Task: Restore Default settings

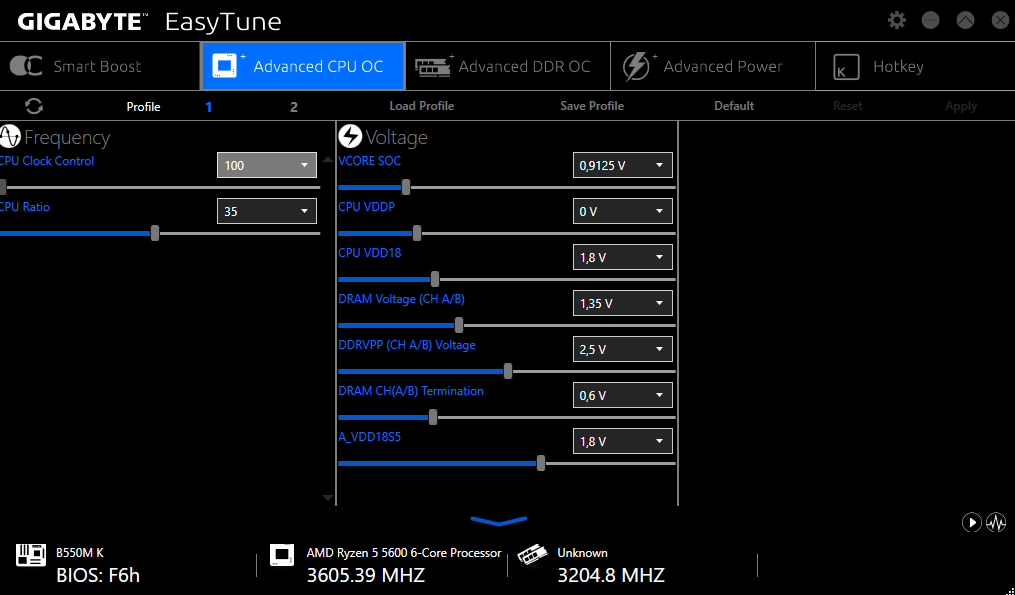Action: tap(733, 106)
